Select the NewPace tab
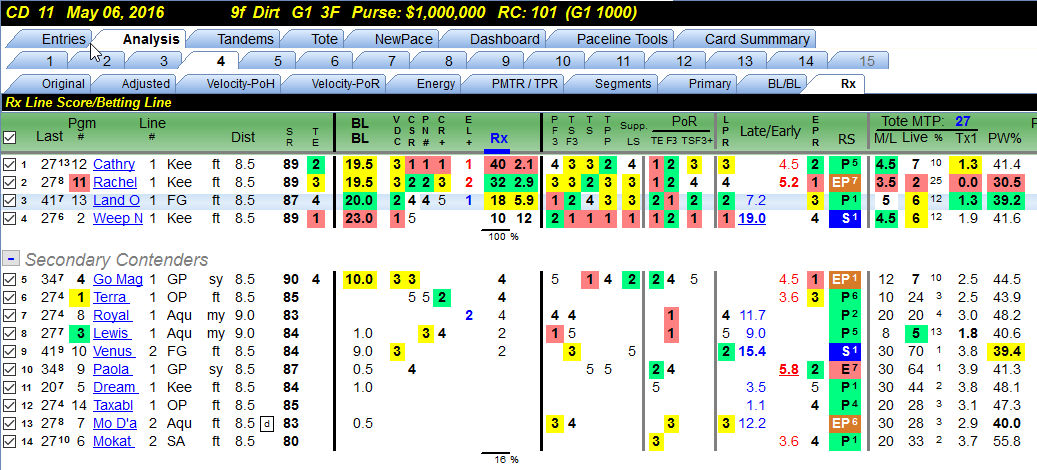Viewport: 1037px width, 470px height. (403, 39)
